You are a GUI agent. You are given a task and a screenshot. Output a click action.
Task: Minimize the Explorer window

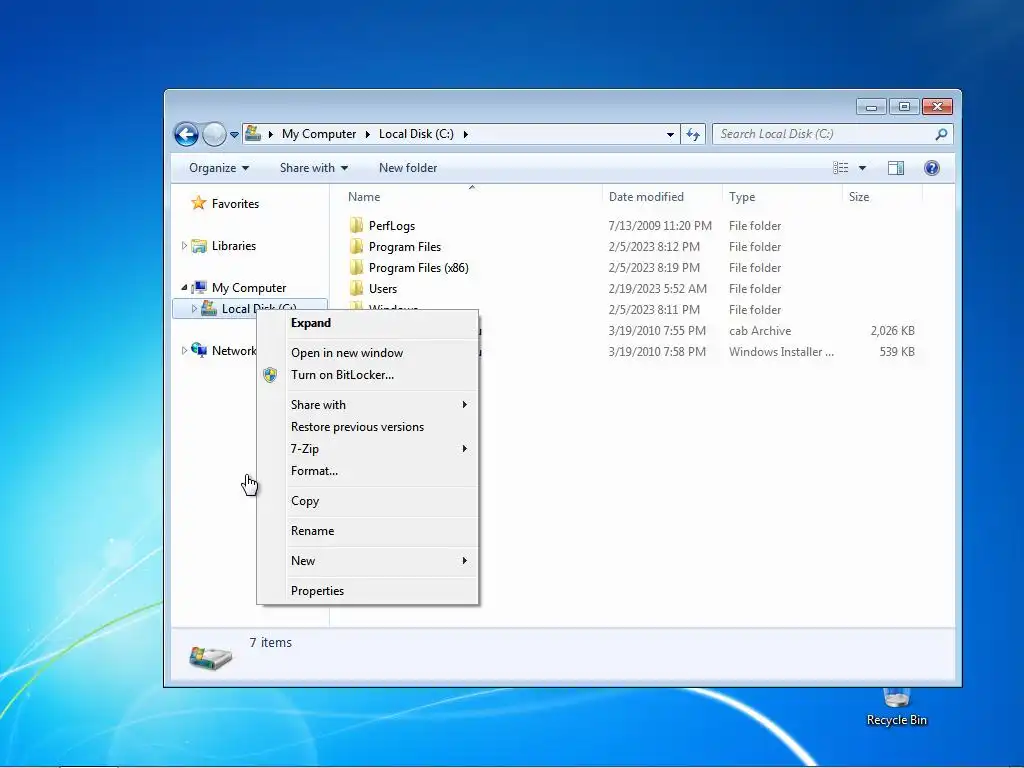871,106
